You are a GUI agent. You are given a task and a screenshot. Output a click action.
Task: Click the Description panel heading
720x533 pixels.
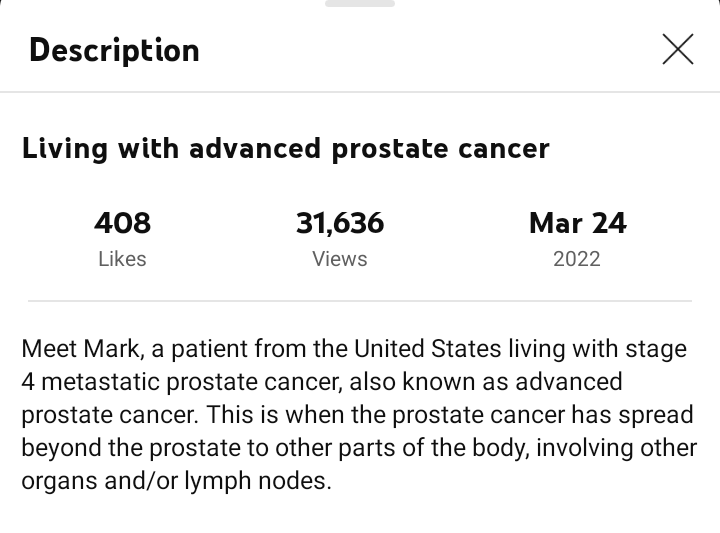click(114, 50)
